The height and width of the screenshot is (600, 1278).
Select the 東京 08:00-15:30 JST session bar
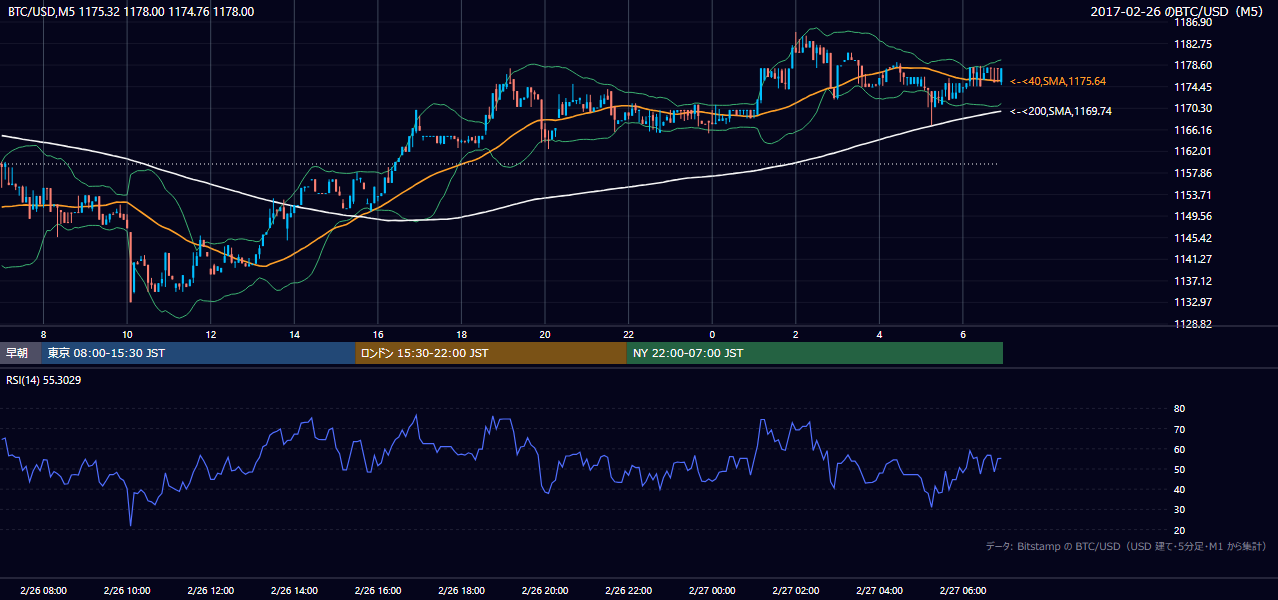coord(199,353)
